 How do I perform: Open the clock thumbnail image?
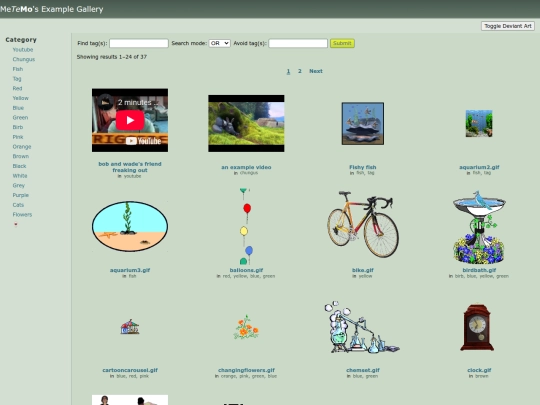coord(478,327)
